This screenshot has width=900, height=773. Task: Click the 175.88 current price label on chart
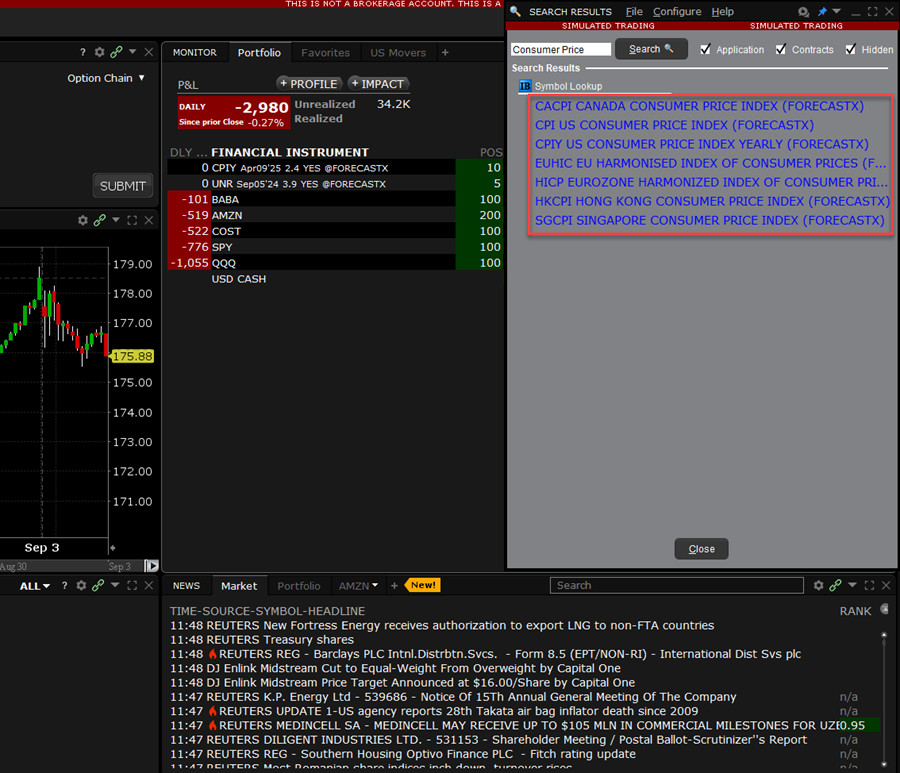tap(133, 356)
